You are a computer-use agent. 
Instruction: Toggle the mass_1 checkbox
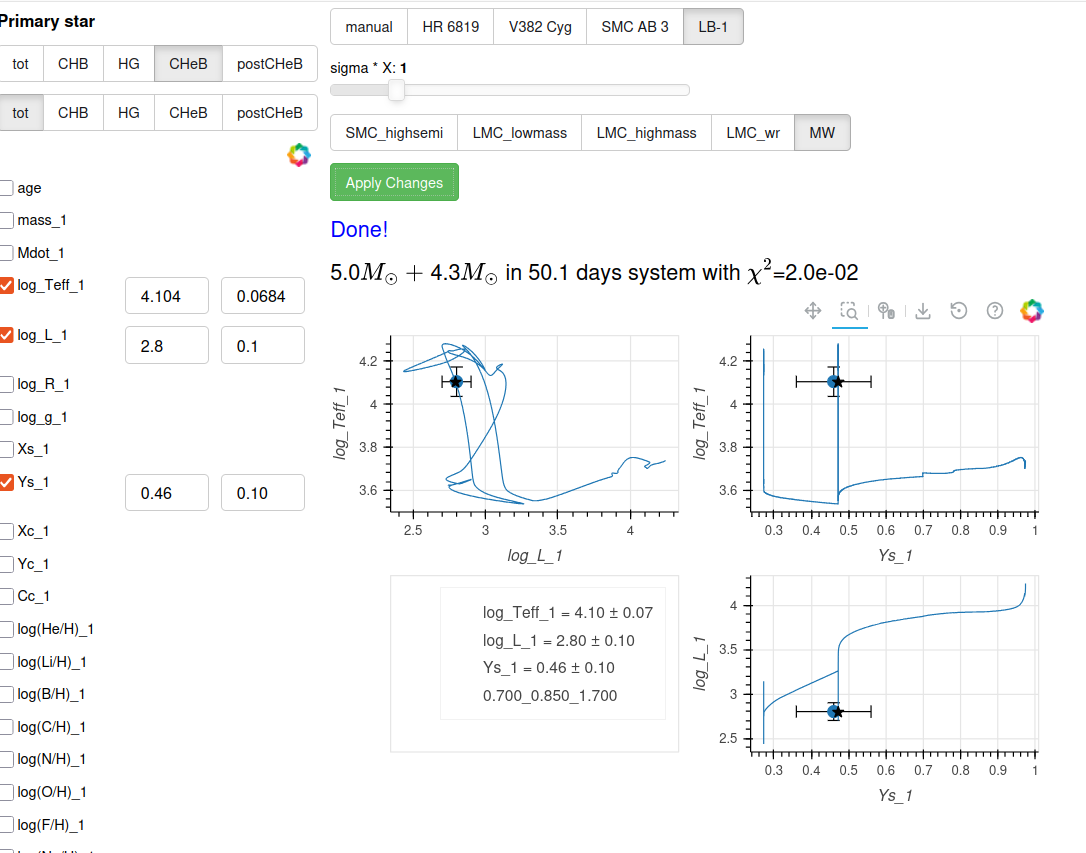click(7, 220)
